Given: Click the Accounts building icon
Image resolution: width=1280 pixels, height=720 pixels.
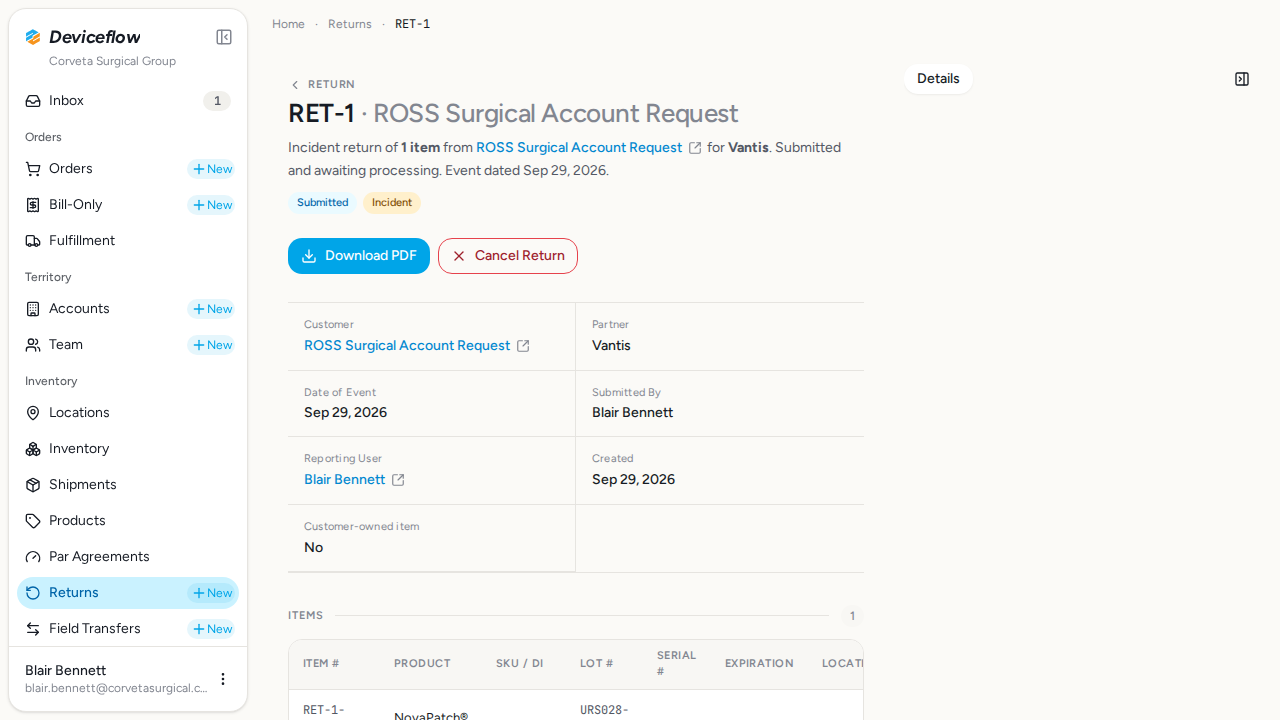Looking at the screenshot, I should tap(33, 309).
